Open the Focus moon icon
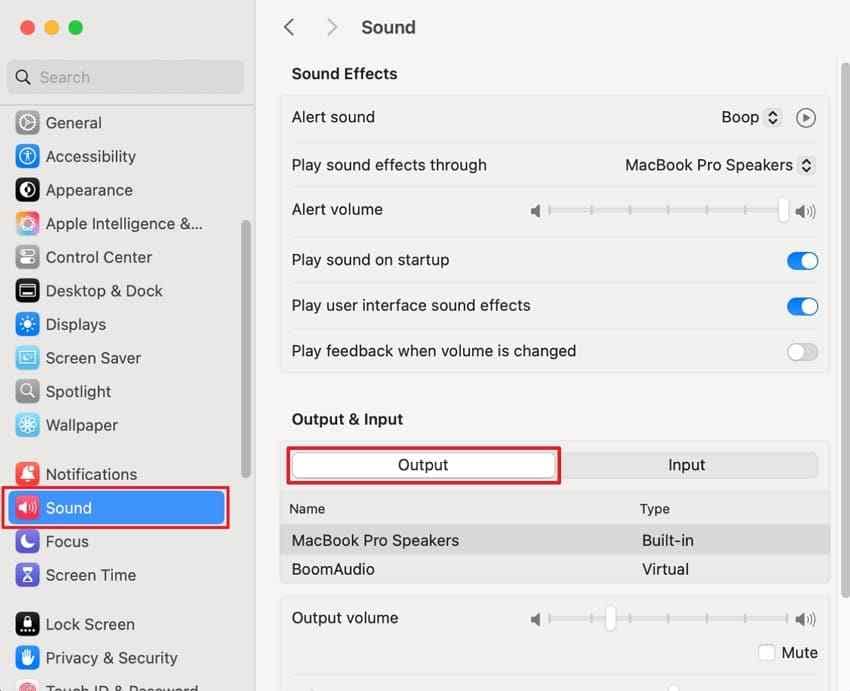 point(27,541)
